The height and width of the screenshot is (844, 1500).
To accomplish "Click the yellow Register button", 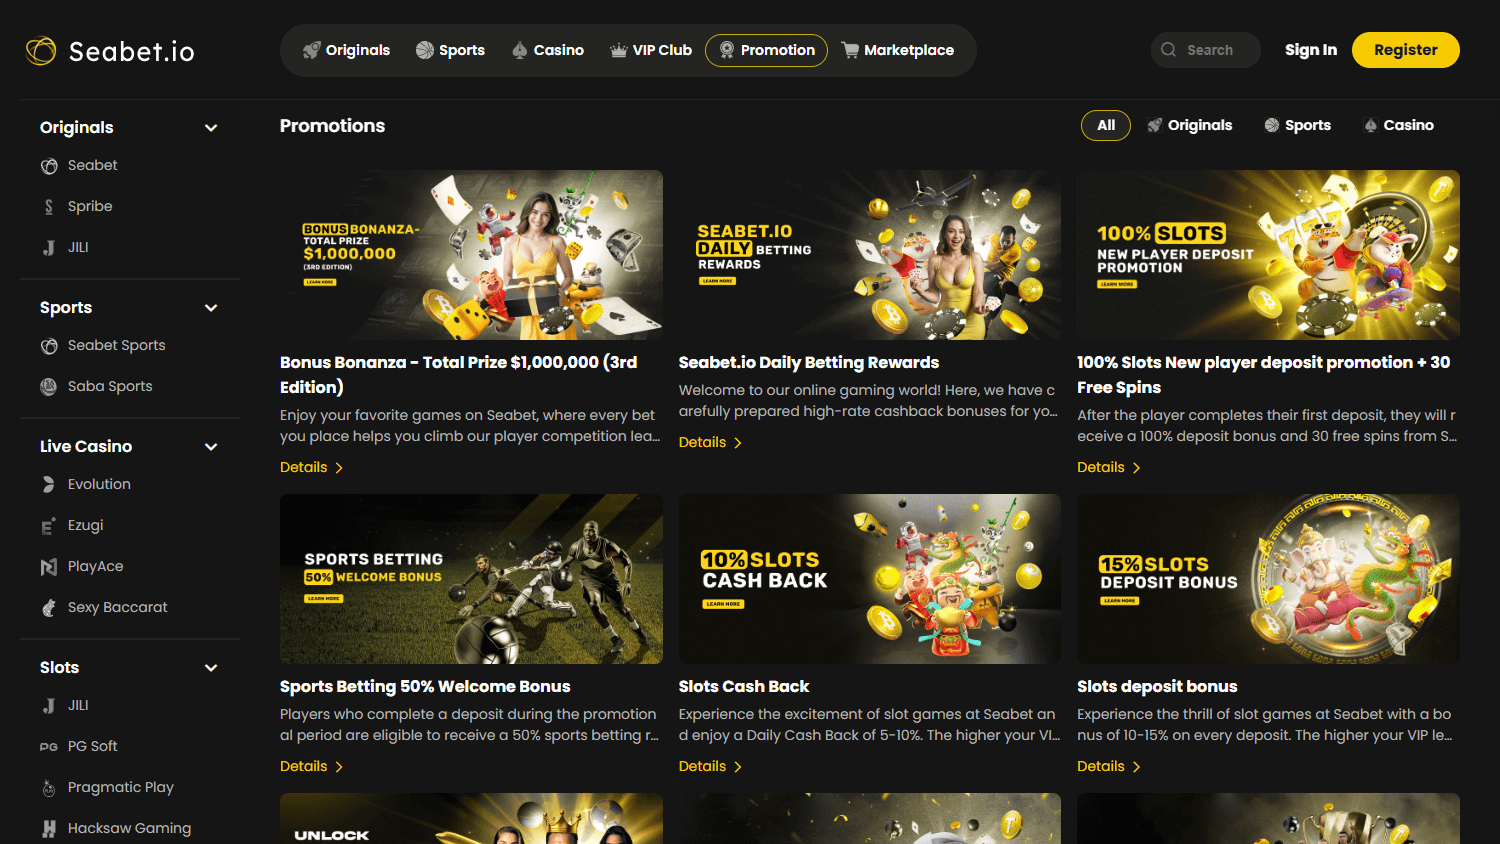I will coord(1406,50).
